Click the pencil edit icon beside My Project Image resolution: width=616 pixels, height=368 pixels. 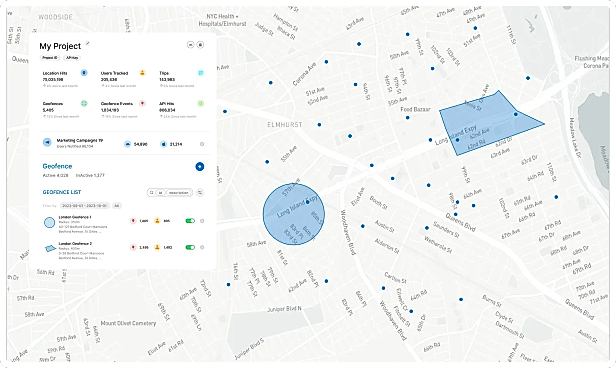tap(88, 44)
